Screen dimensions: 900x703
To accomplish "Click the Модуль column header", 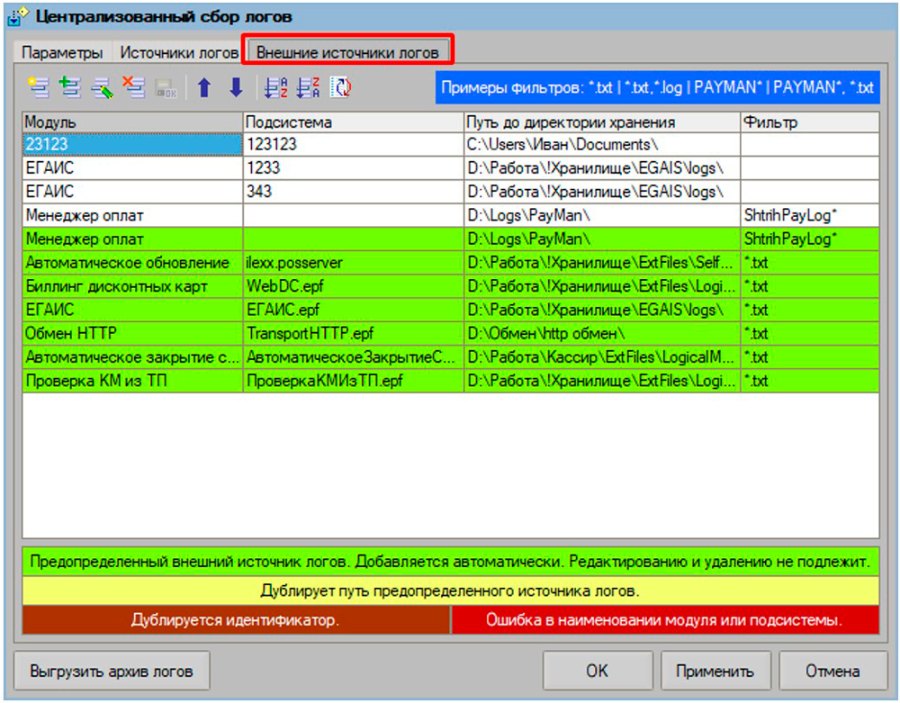I will coord(133,122).
